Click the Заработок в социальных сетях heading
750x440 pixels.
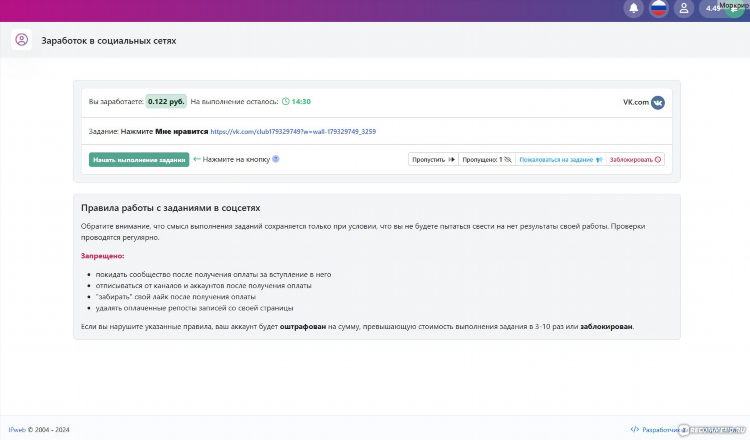tap(109, 41)
